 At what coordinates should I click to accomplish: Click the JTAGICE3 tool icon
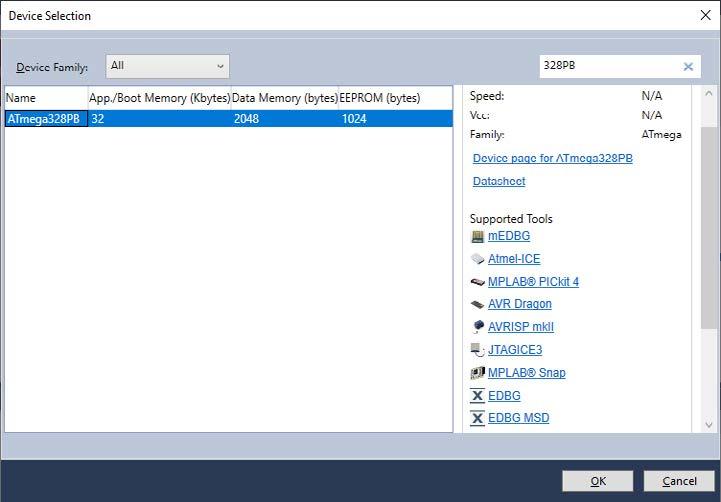click(x=477, y=350)
